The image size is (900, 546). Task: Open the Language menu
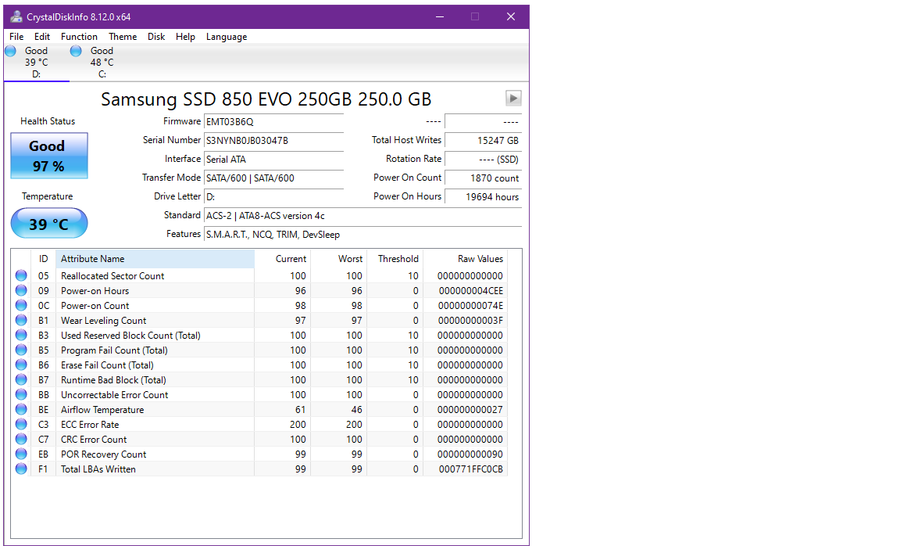tap(226, 37)
